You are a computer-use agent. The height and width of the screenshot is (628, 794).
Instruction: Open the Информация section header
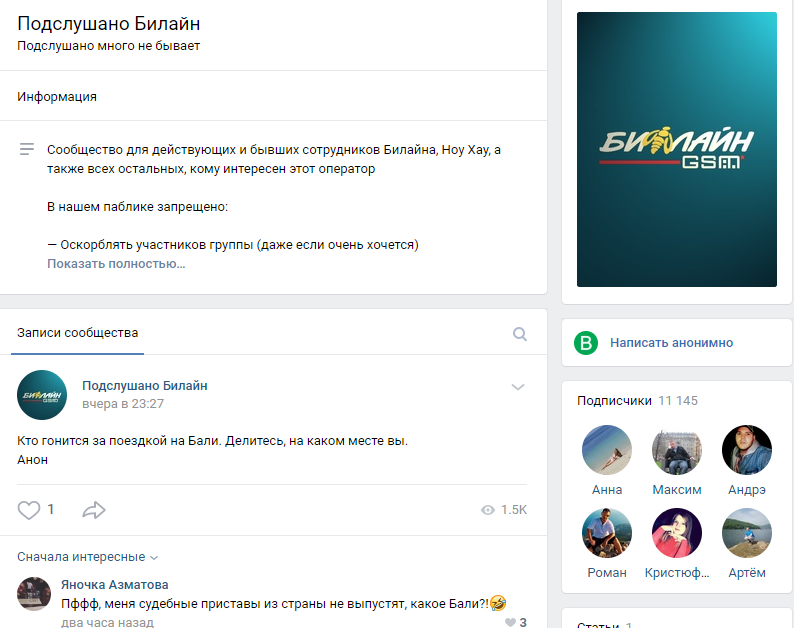click(57, 96)
